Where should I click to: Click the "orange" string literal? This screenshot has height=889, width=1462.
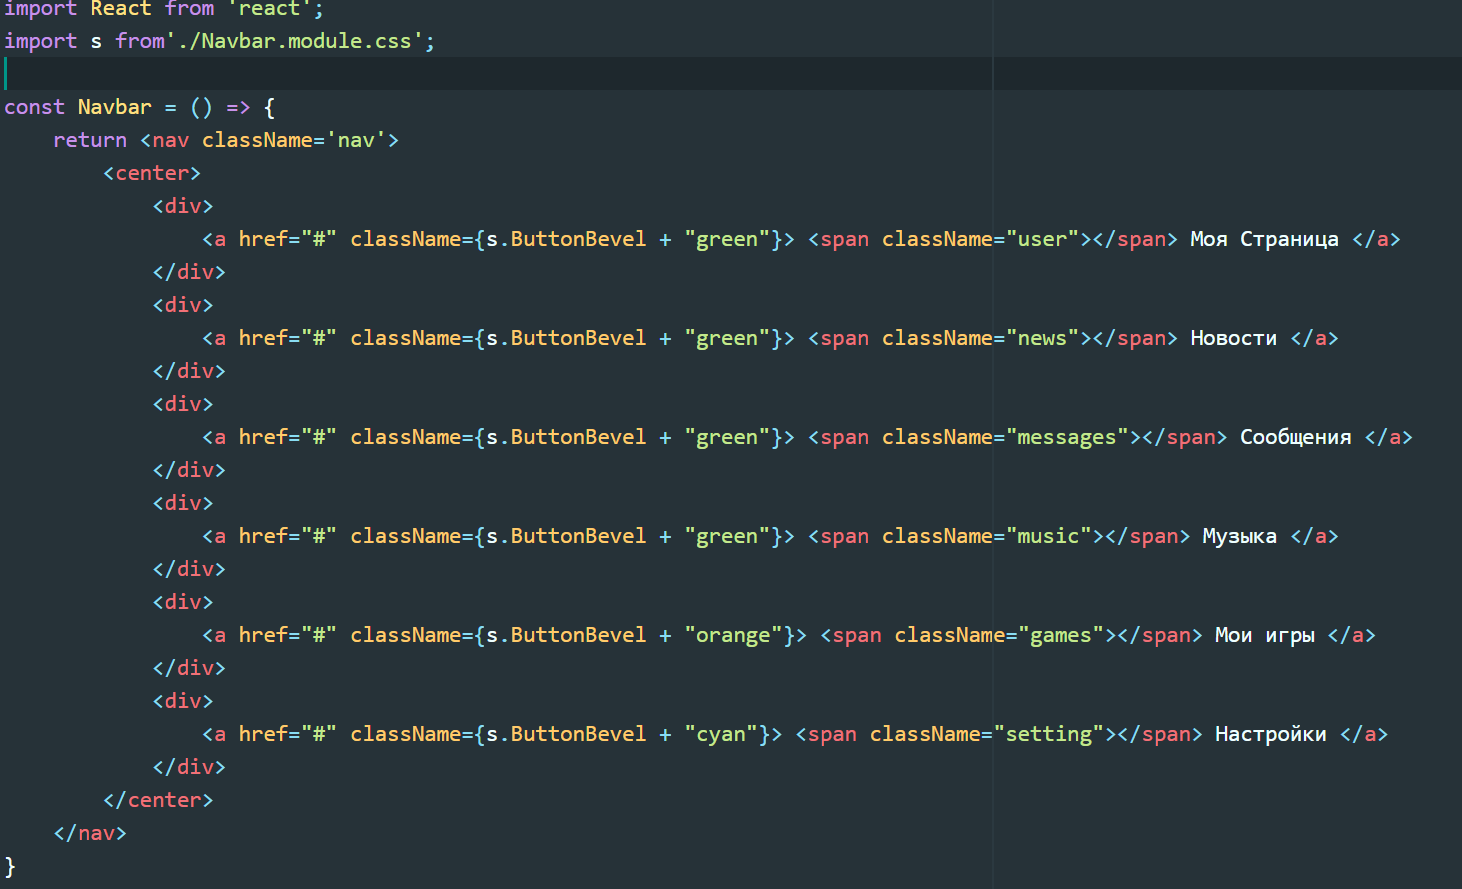[733, 635]
